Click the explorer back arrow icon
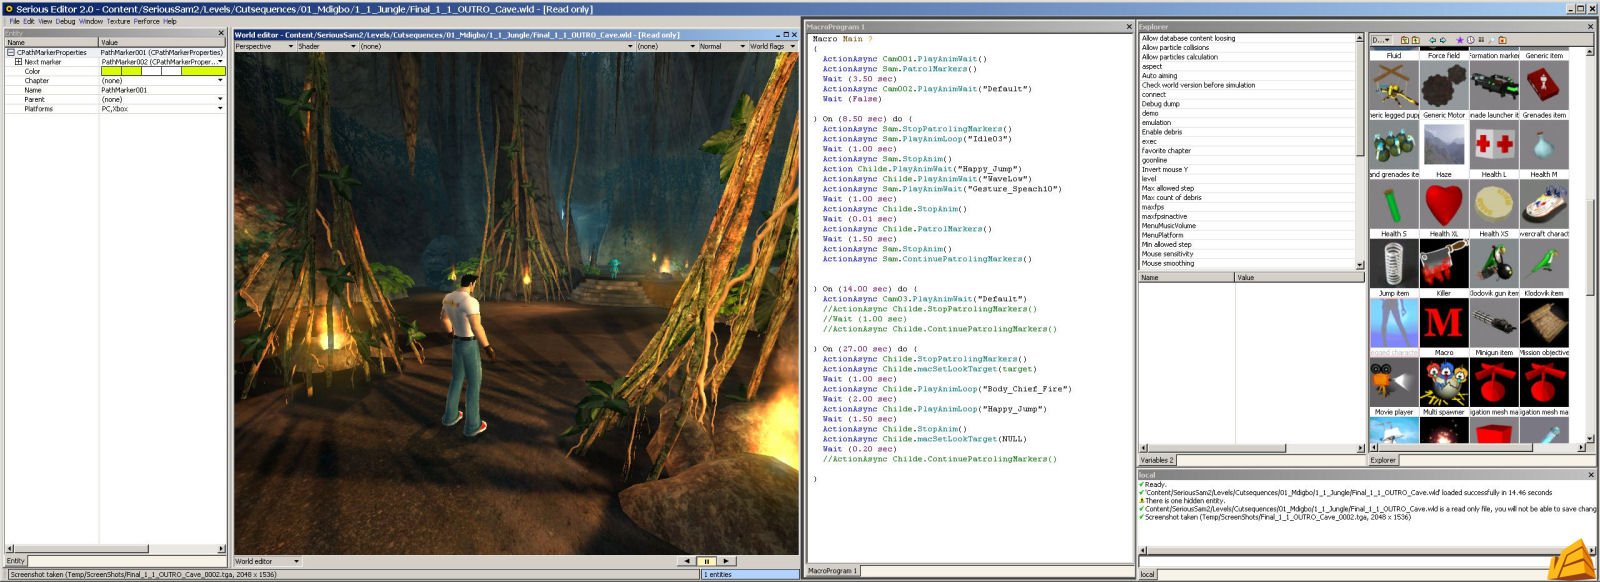The height and width of the screenshot is (582, 1600). [x=1432, y=40]
